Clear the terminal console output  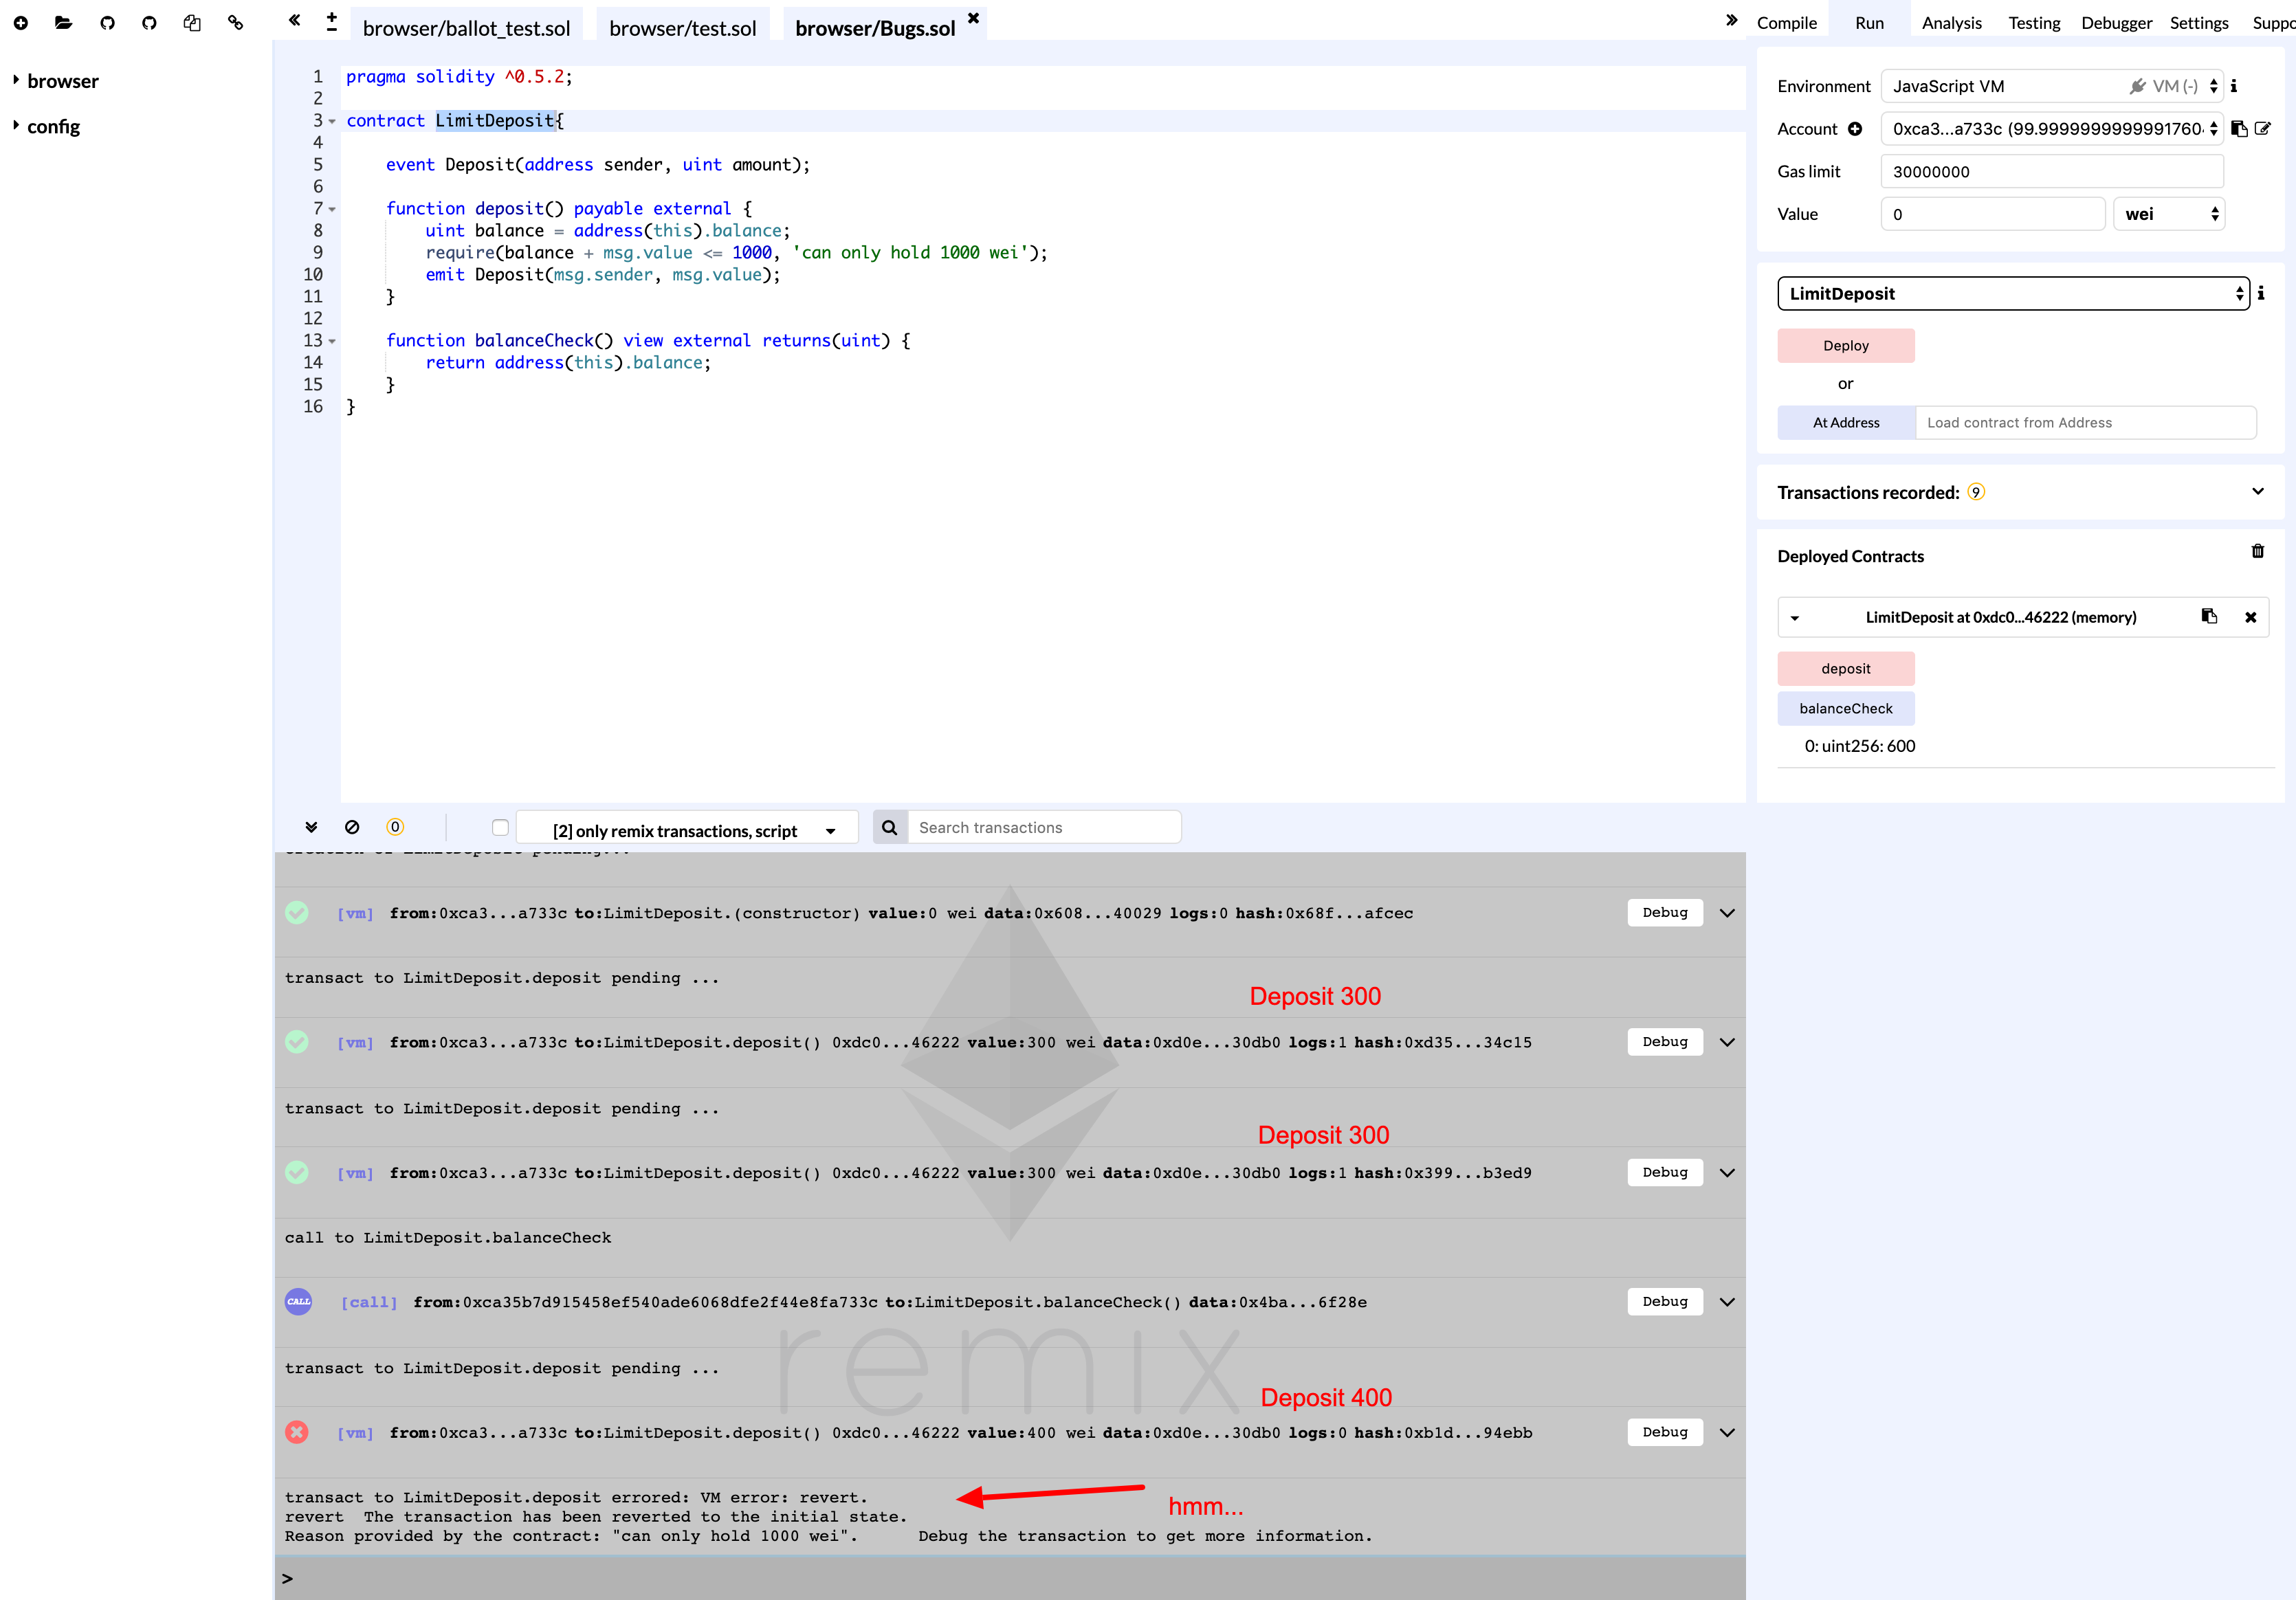click(x=352, y=827)
